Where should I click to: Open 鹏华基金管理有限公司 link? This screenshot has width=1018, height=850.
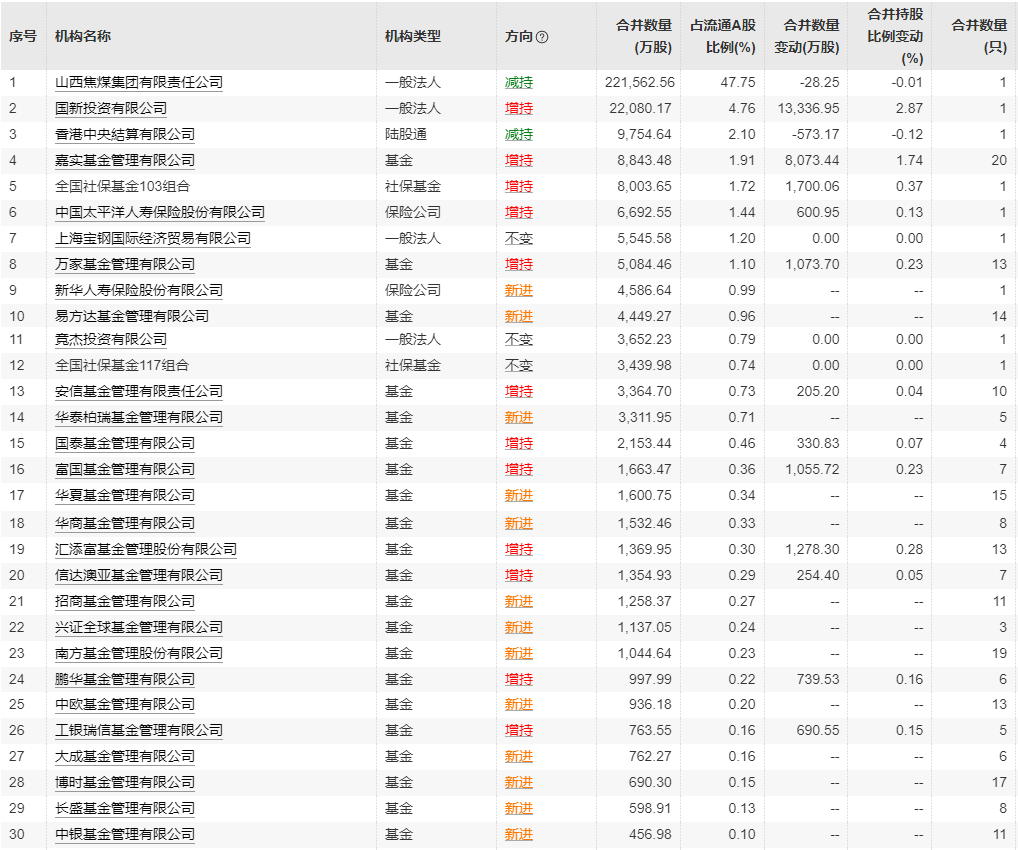point(125,679)
